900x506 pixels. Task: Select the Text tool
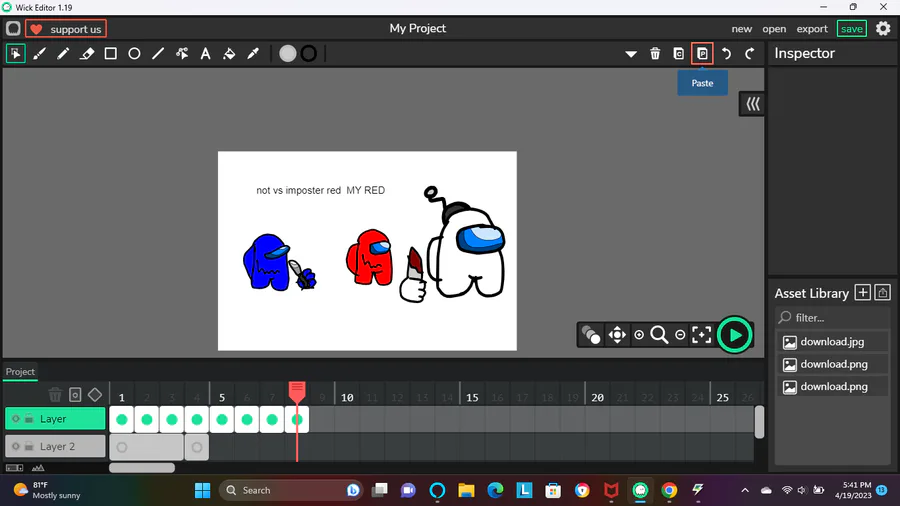coord(205,53)
